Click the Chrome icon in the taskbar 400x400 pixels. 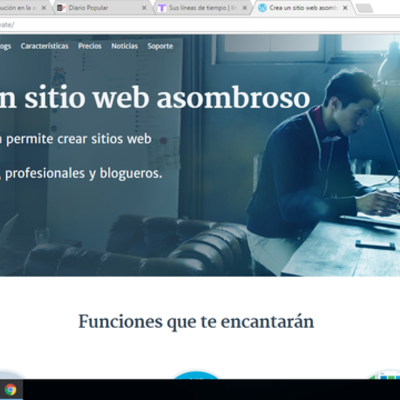pos(10,389)
